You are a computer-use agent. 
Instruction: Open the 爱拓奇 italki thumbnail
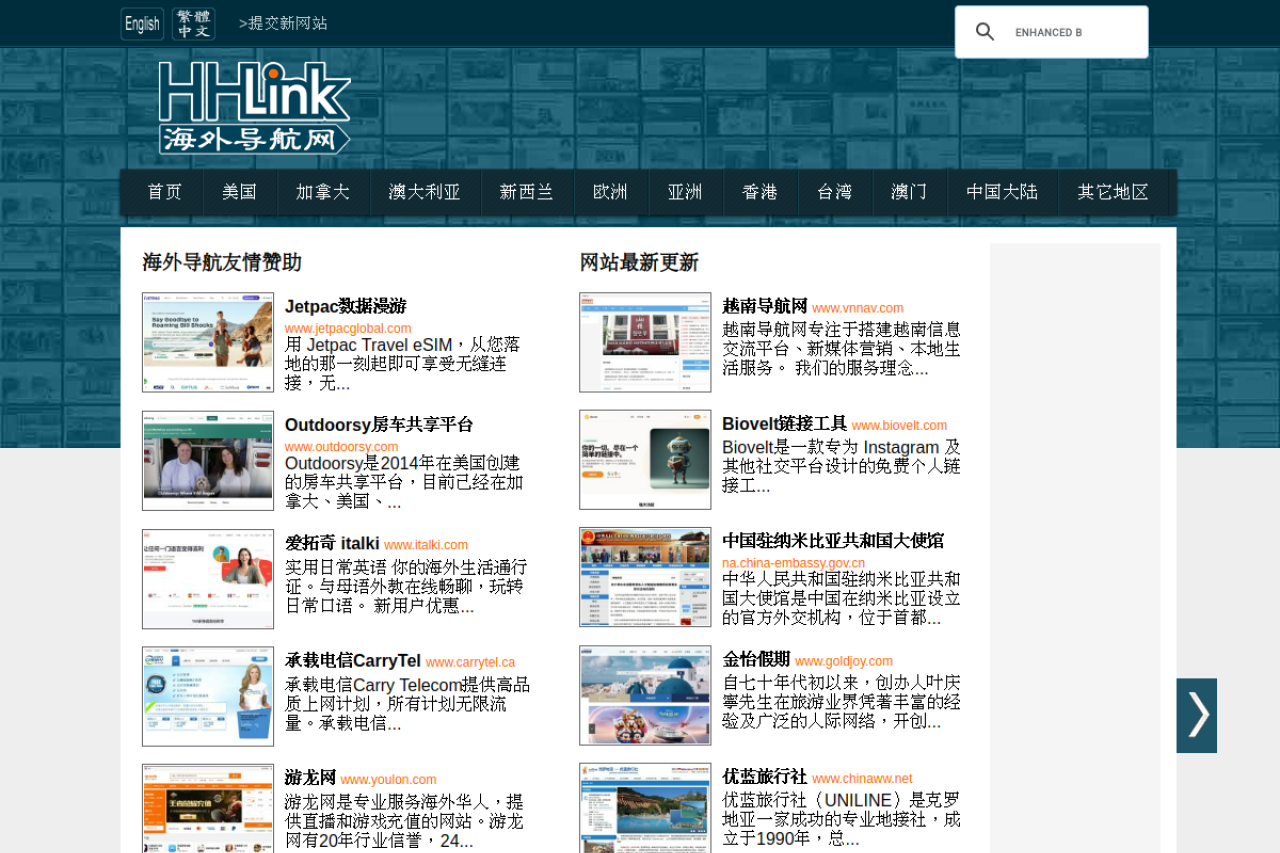pos(208,579)
